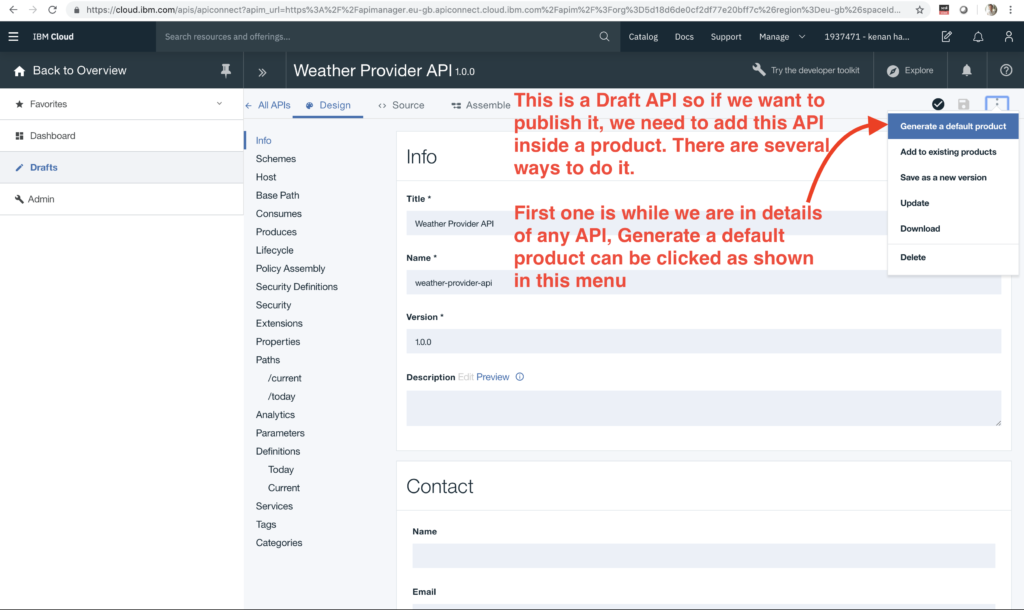Choose Save as a new version
Screen dimensions: 1024x610
pyautogui.click(x=953, y=177)
